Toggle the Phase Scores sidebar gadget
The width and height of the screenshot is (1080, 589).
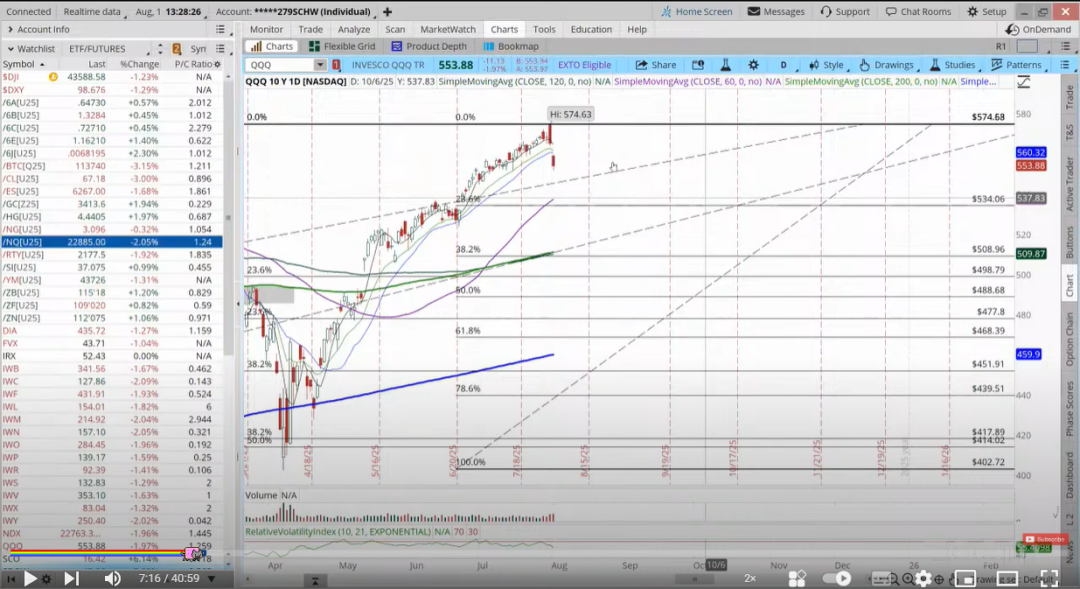point(1070,409)
